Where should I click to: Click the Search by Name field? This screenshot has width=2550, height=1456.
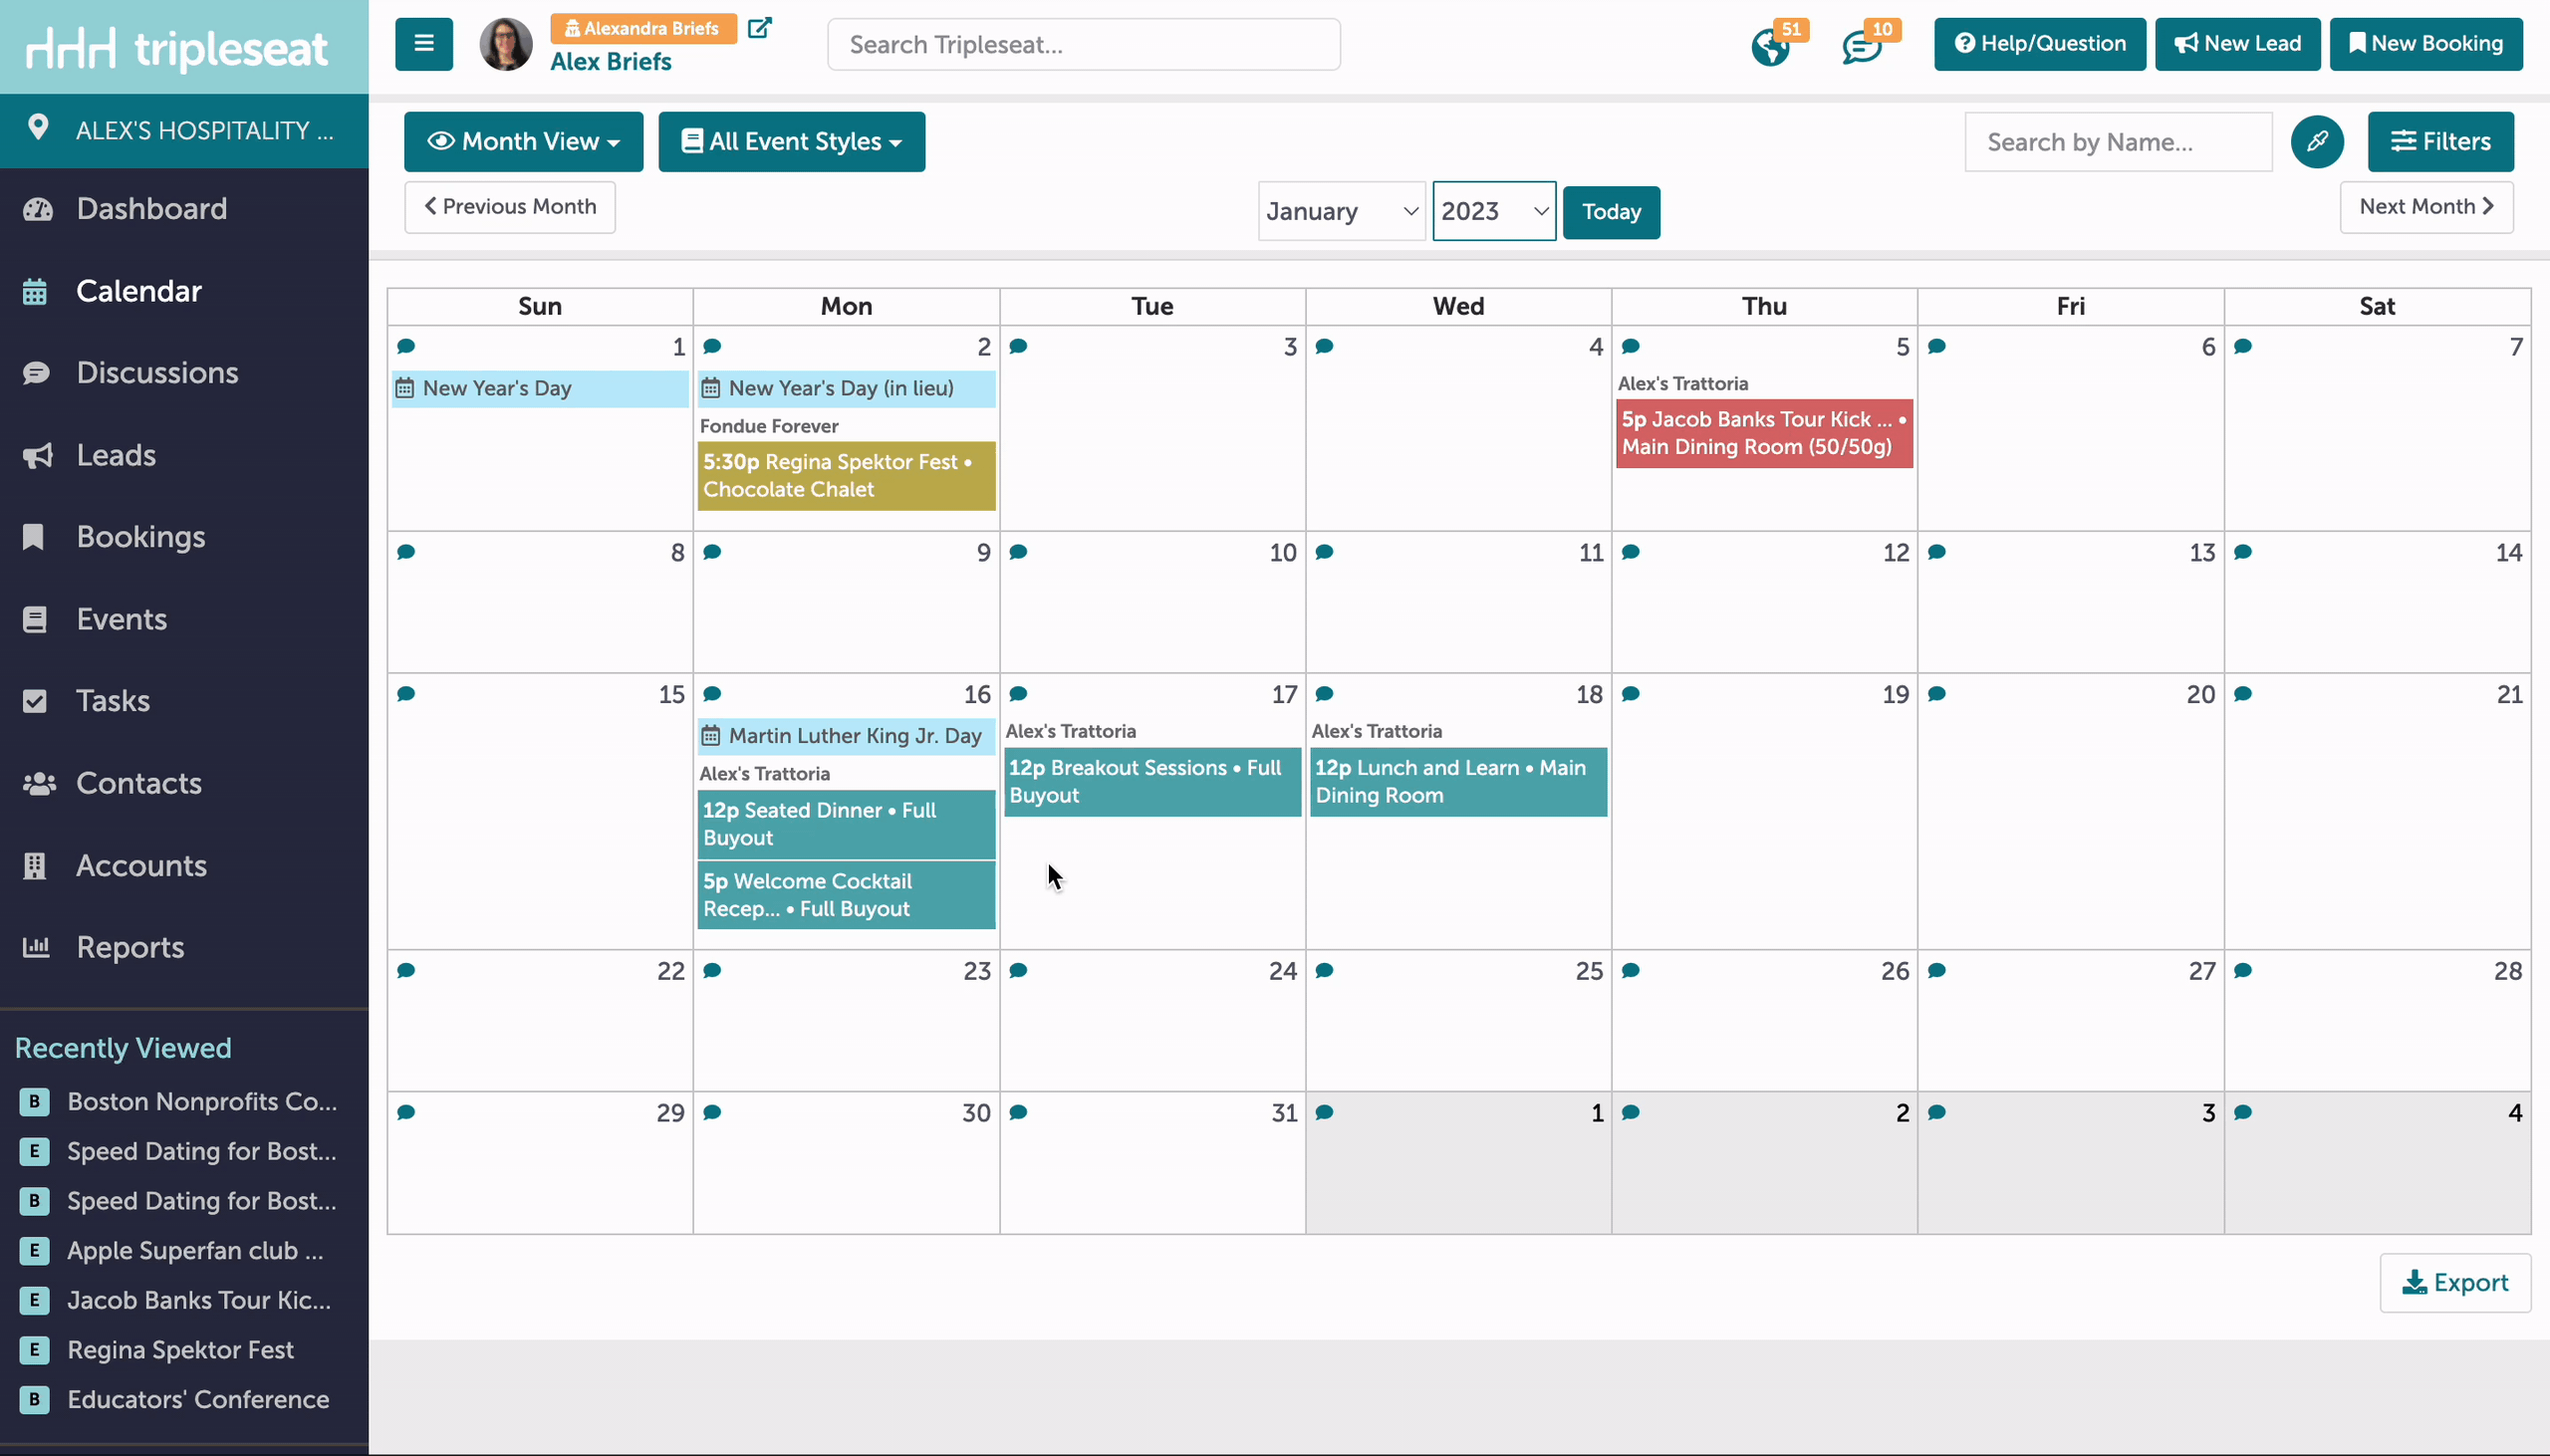2118,142
